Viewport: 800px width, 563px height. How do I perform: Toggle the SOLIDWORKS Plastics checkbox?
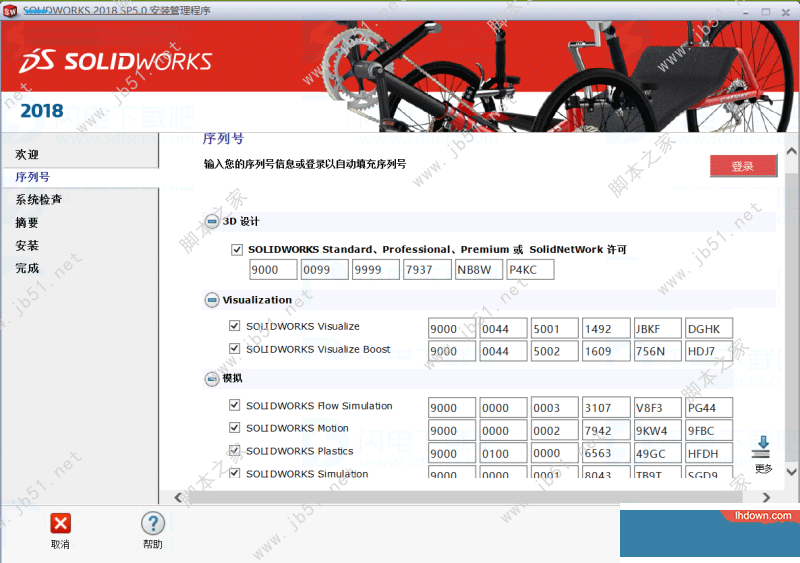[235, 450]
